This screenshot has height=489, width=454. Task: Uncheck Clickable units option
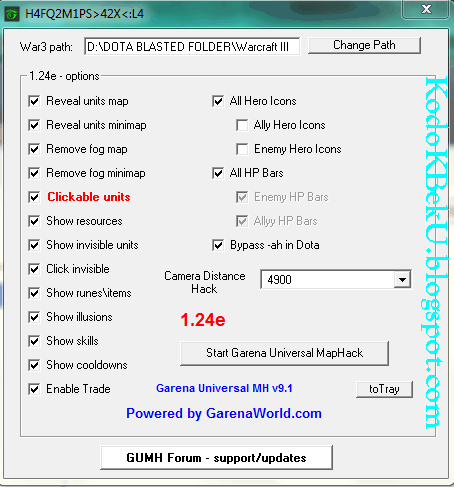click(x=34, y=197)
